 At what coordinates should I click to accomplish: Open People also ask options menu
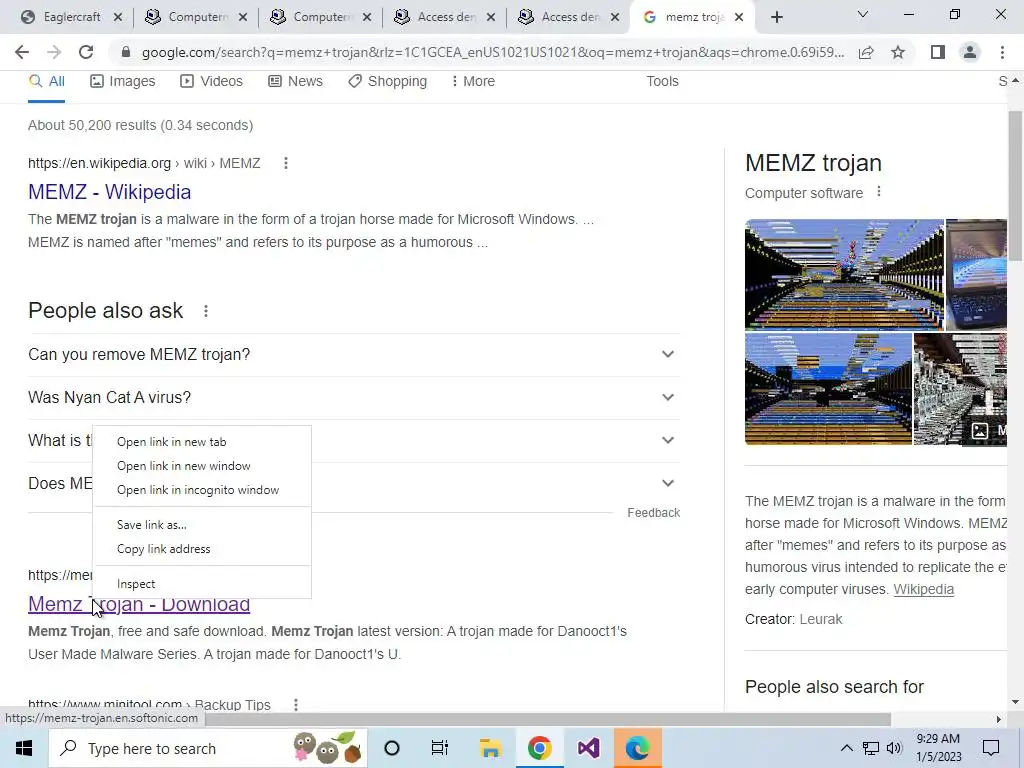pyautogui.click(x=206, y=311)
